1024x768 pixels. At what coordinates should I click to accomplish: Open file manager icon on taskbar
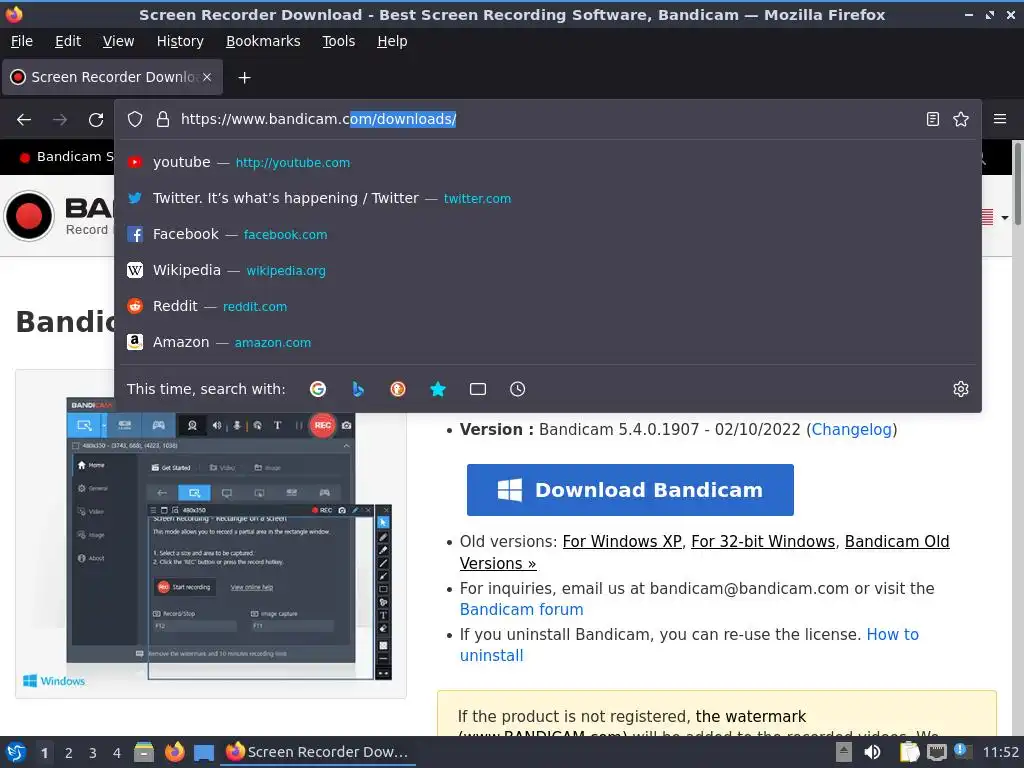(144, 752)
